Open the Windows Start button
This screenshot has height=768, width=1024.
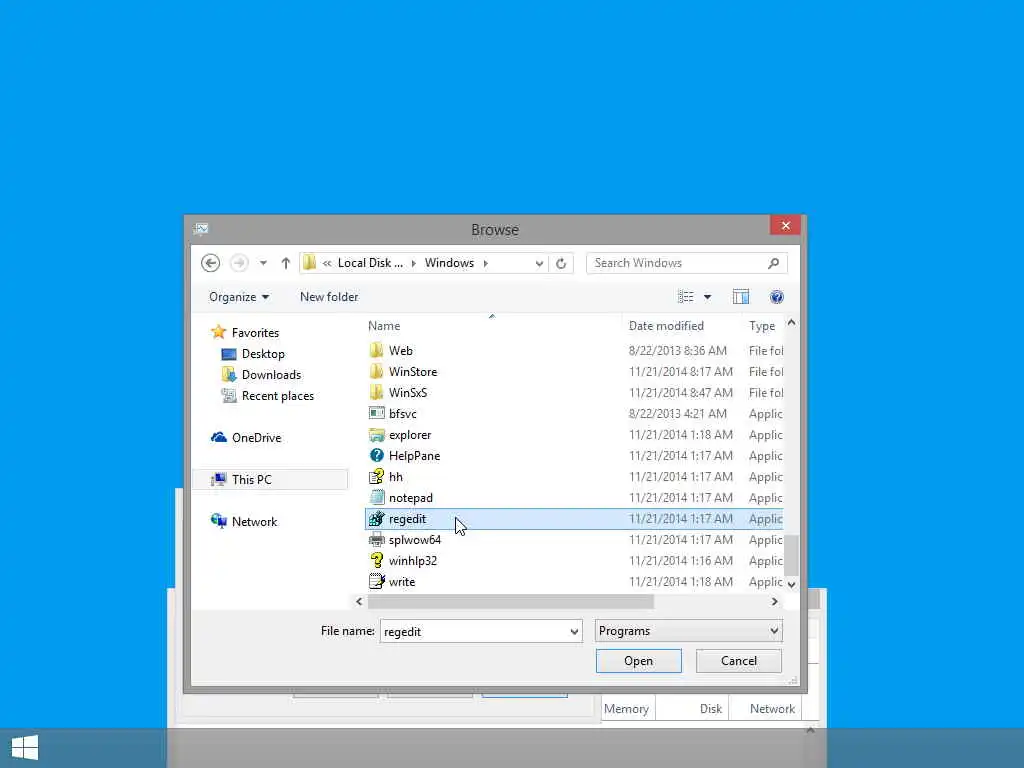(25, 748)
